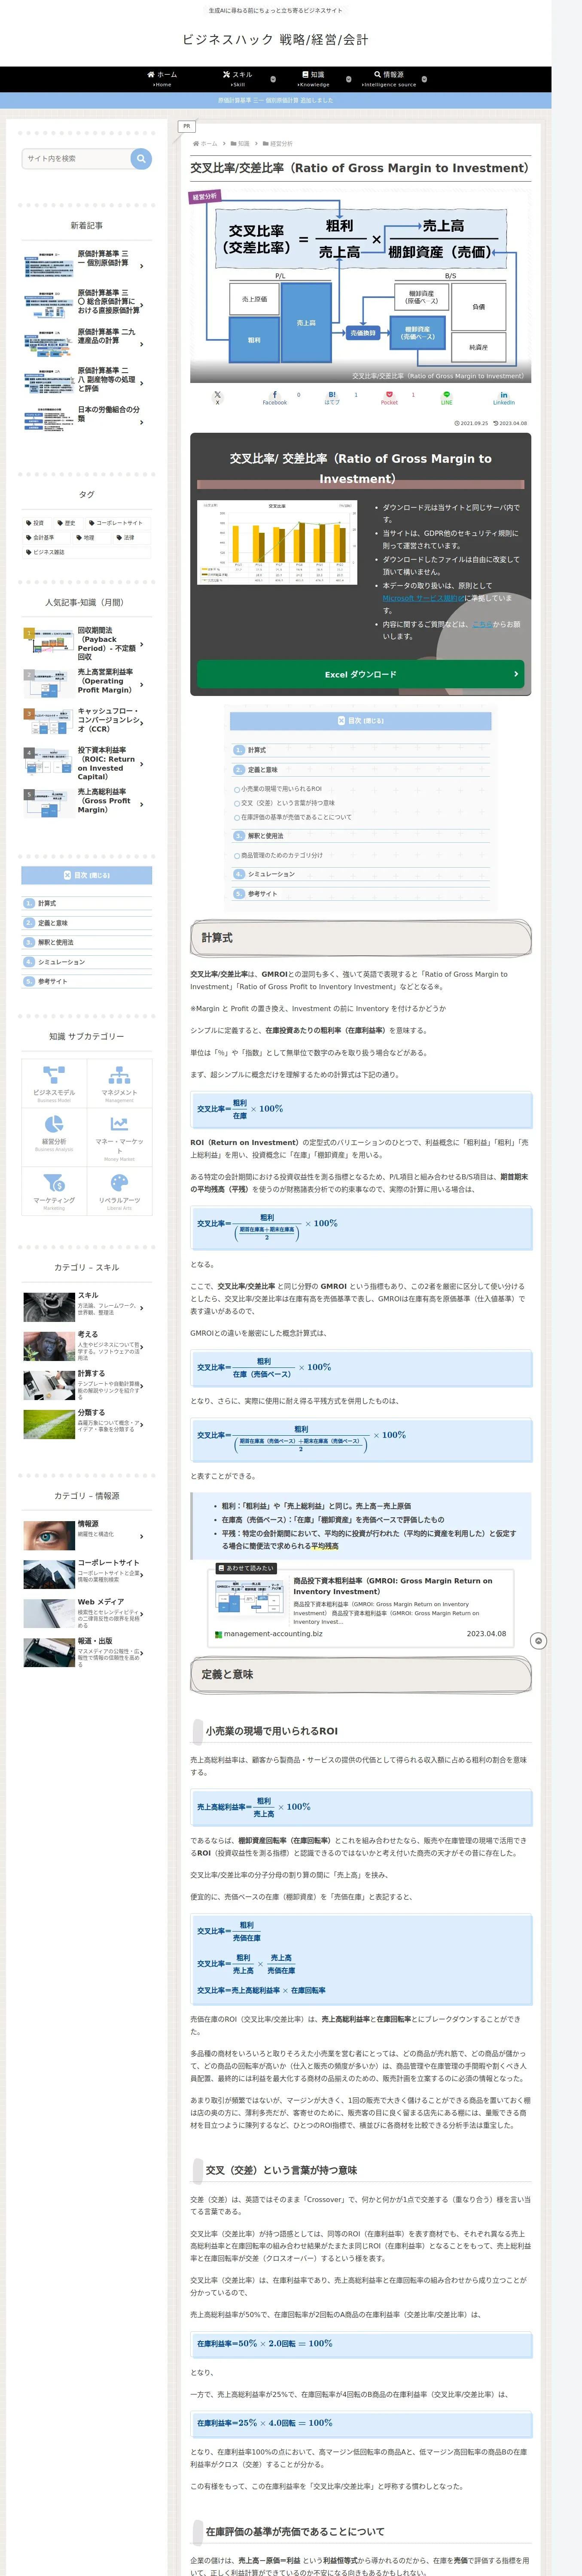This screenshot has height=2576, width=582.
Task: Jump to シミュレーション in main contents
Action: (271, 874)
